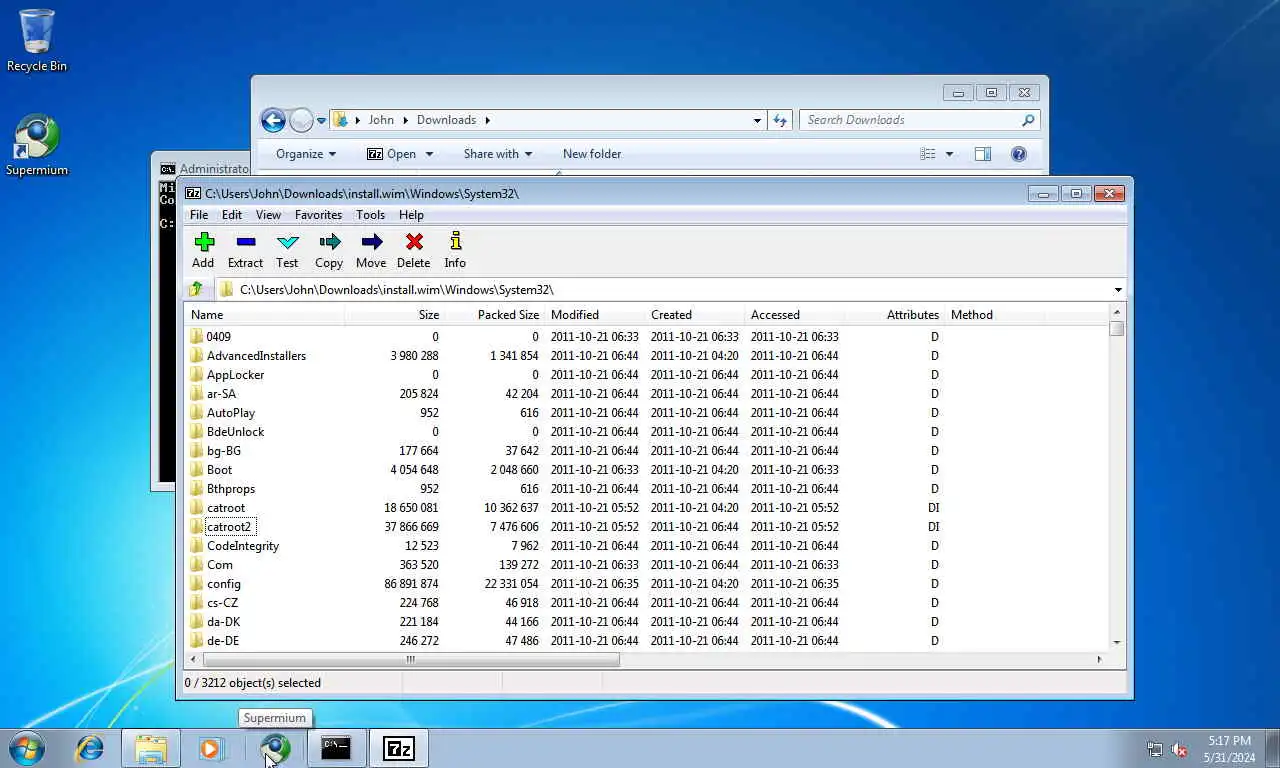Launch Internet Explorer from the taskbar
The image size is (1280, 768).
coord(90,748)
